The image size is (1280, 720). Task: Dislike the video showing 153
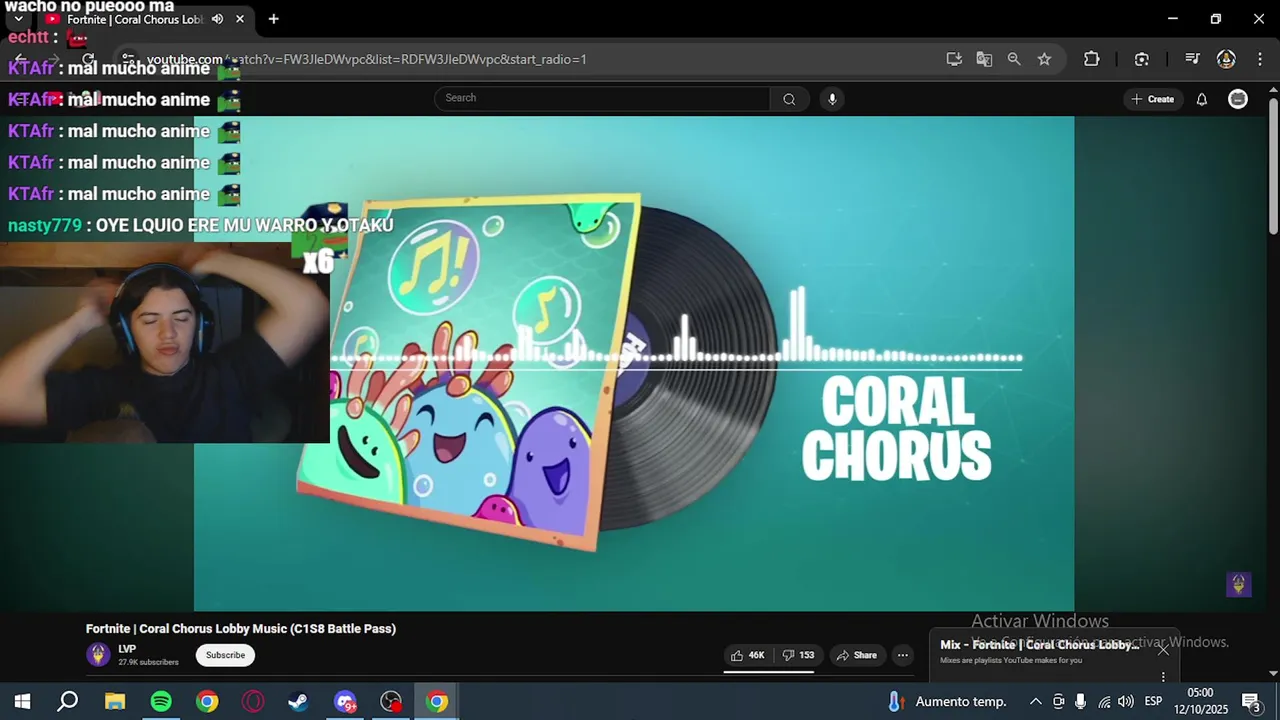click(x=798, y=655)
